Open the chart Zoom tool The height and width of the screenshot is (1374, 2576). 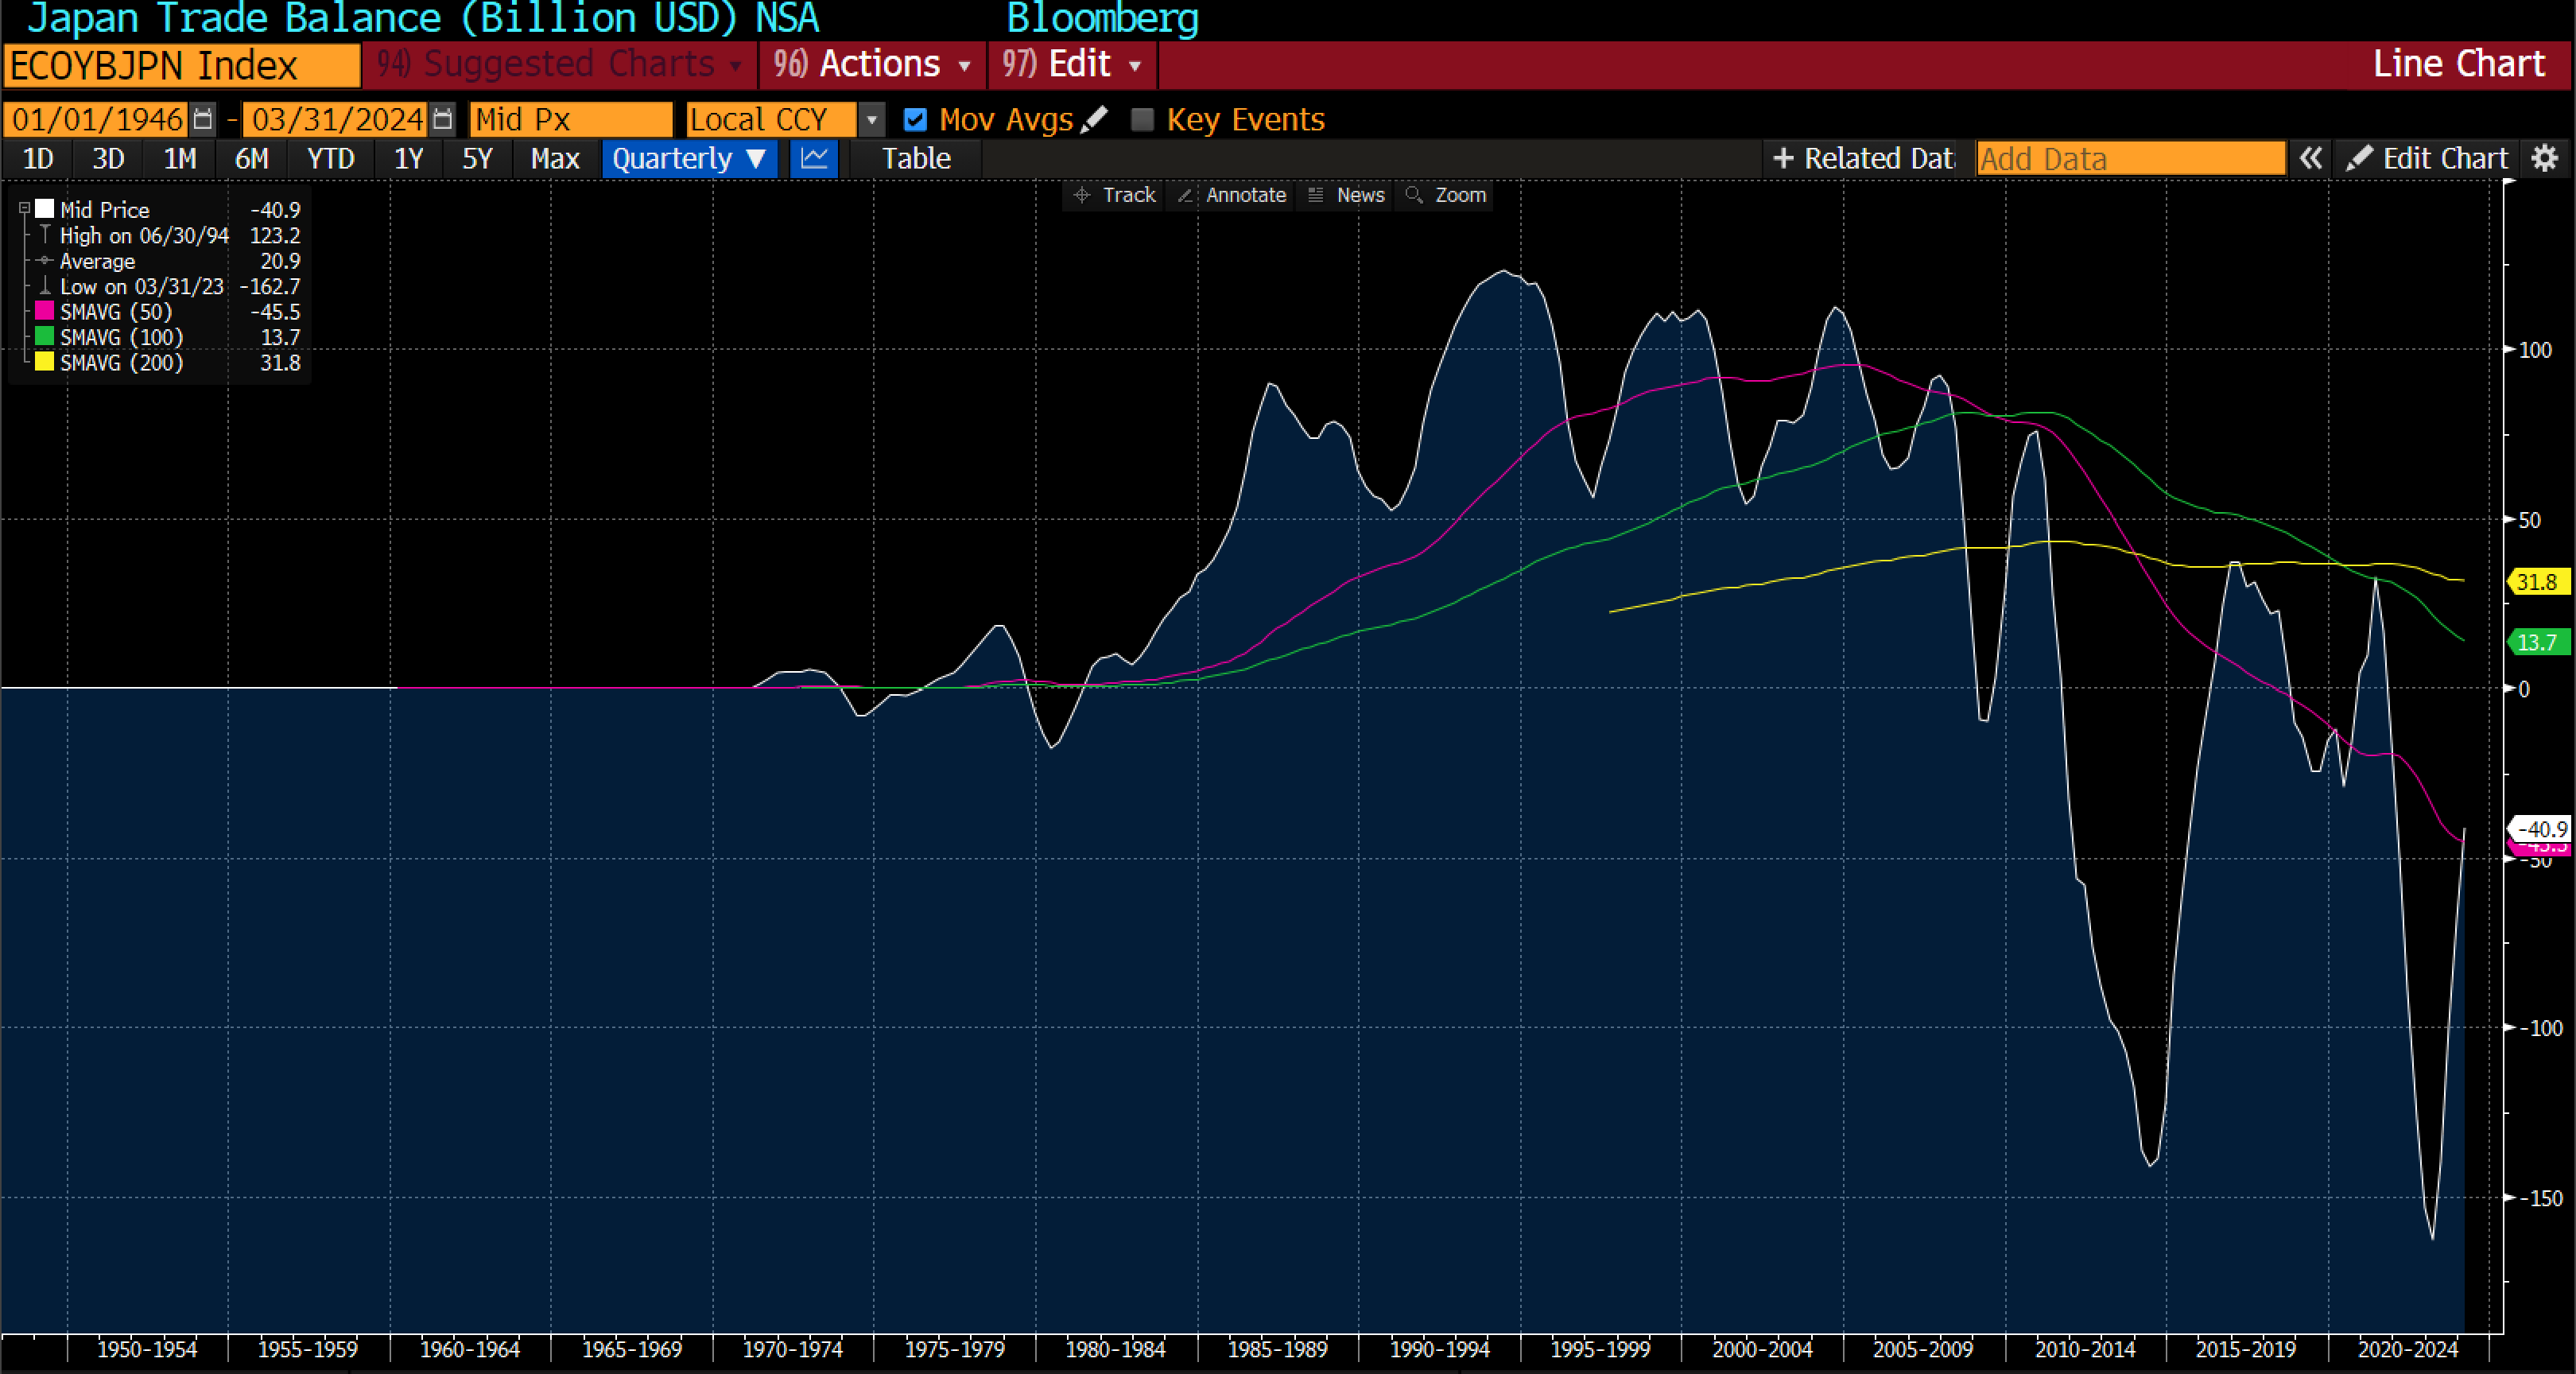[1446, 195]
